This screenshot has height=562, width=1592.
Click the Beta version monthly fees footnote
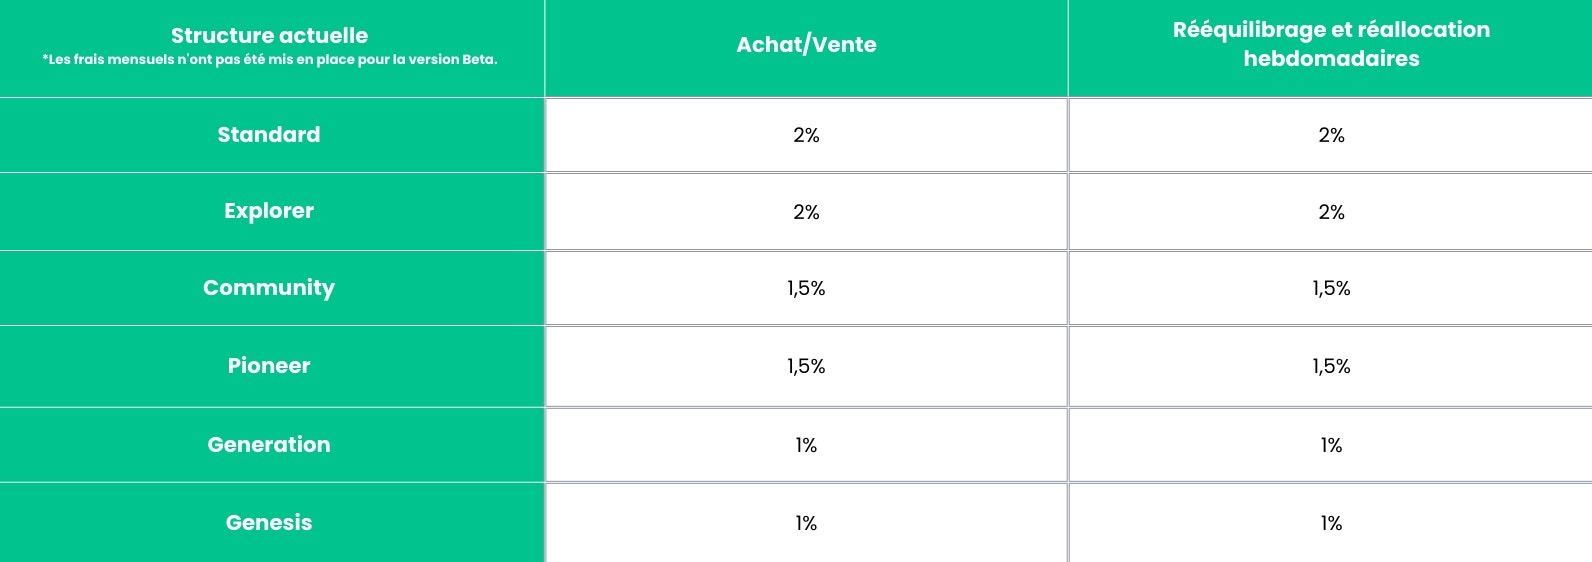click(269, 60)
